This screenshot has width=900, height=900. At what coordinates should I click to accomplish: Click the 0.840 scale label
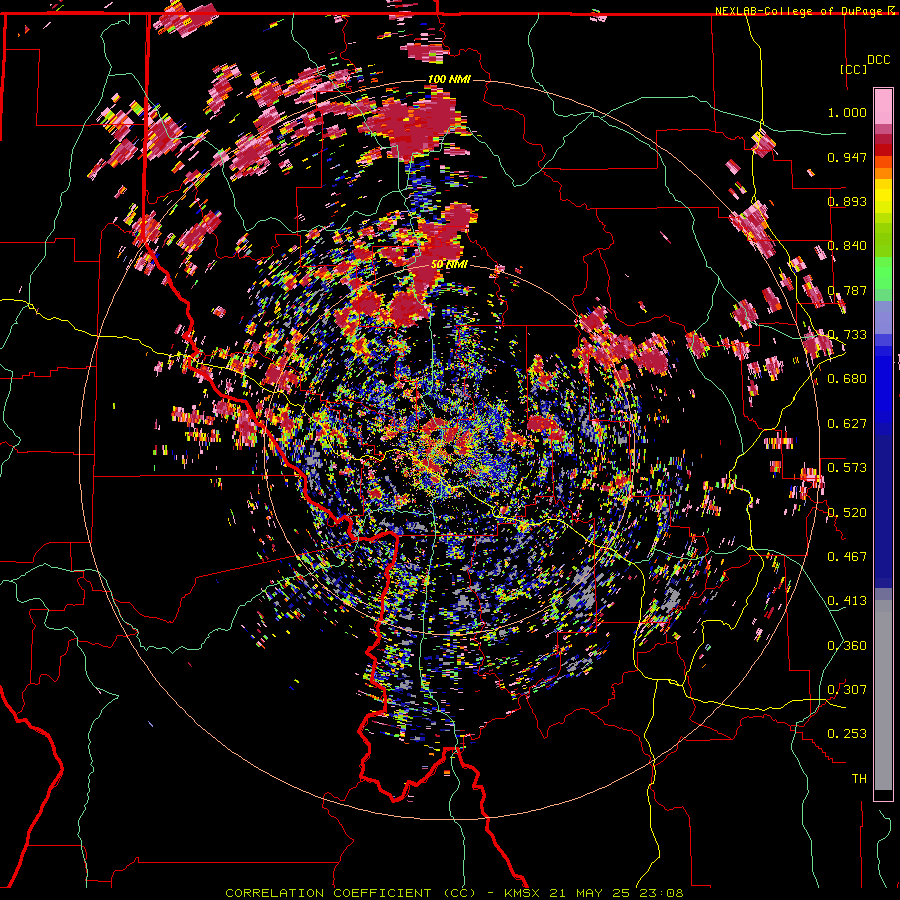pos(847,246)
